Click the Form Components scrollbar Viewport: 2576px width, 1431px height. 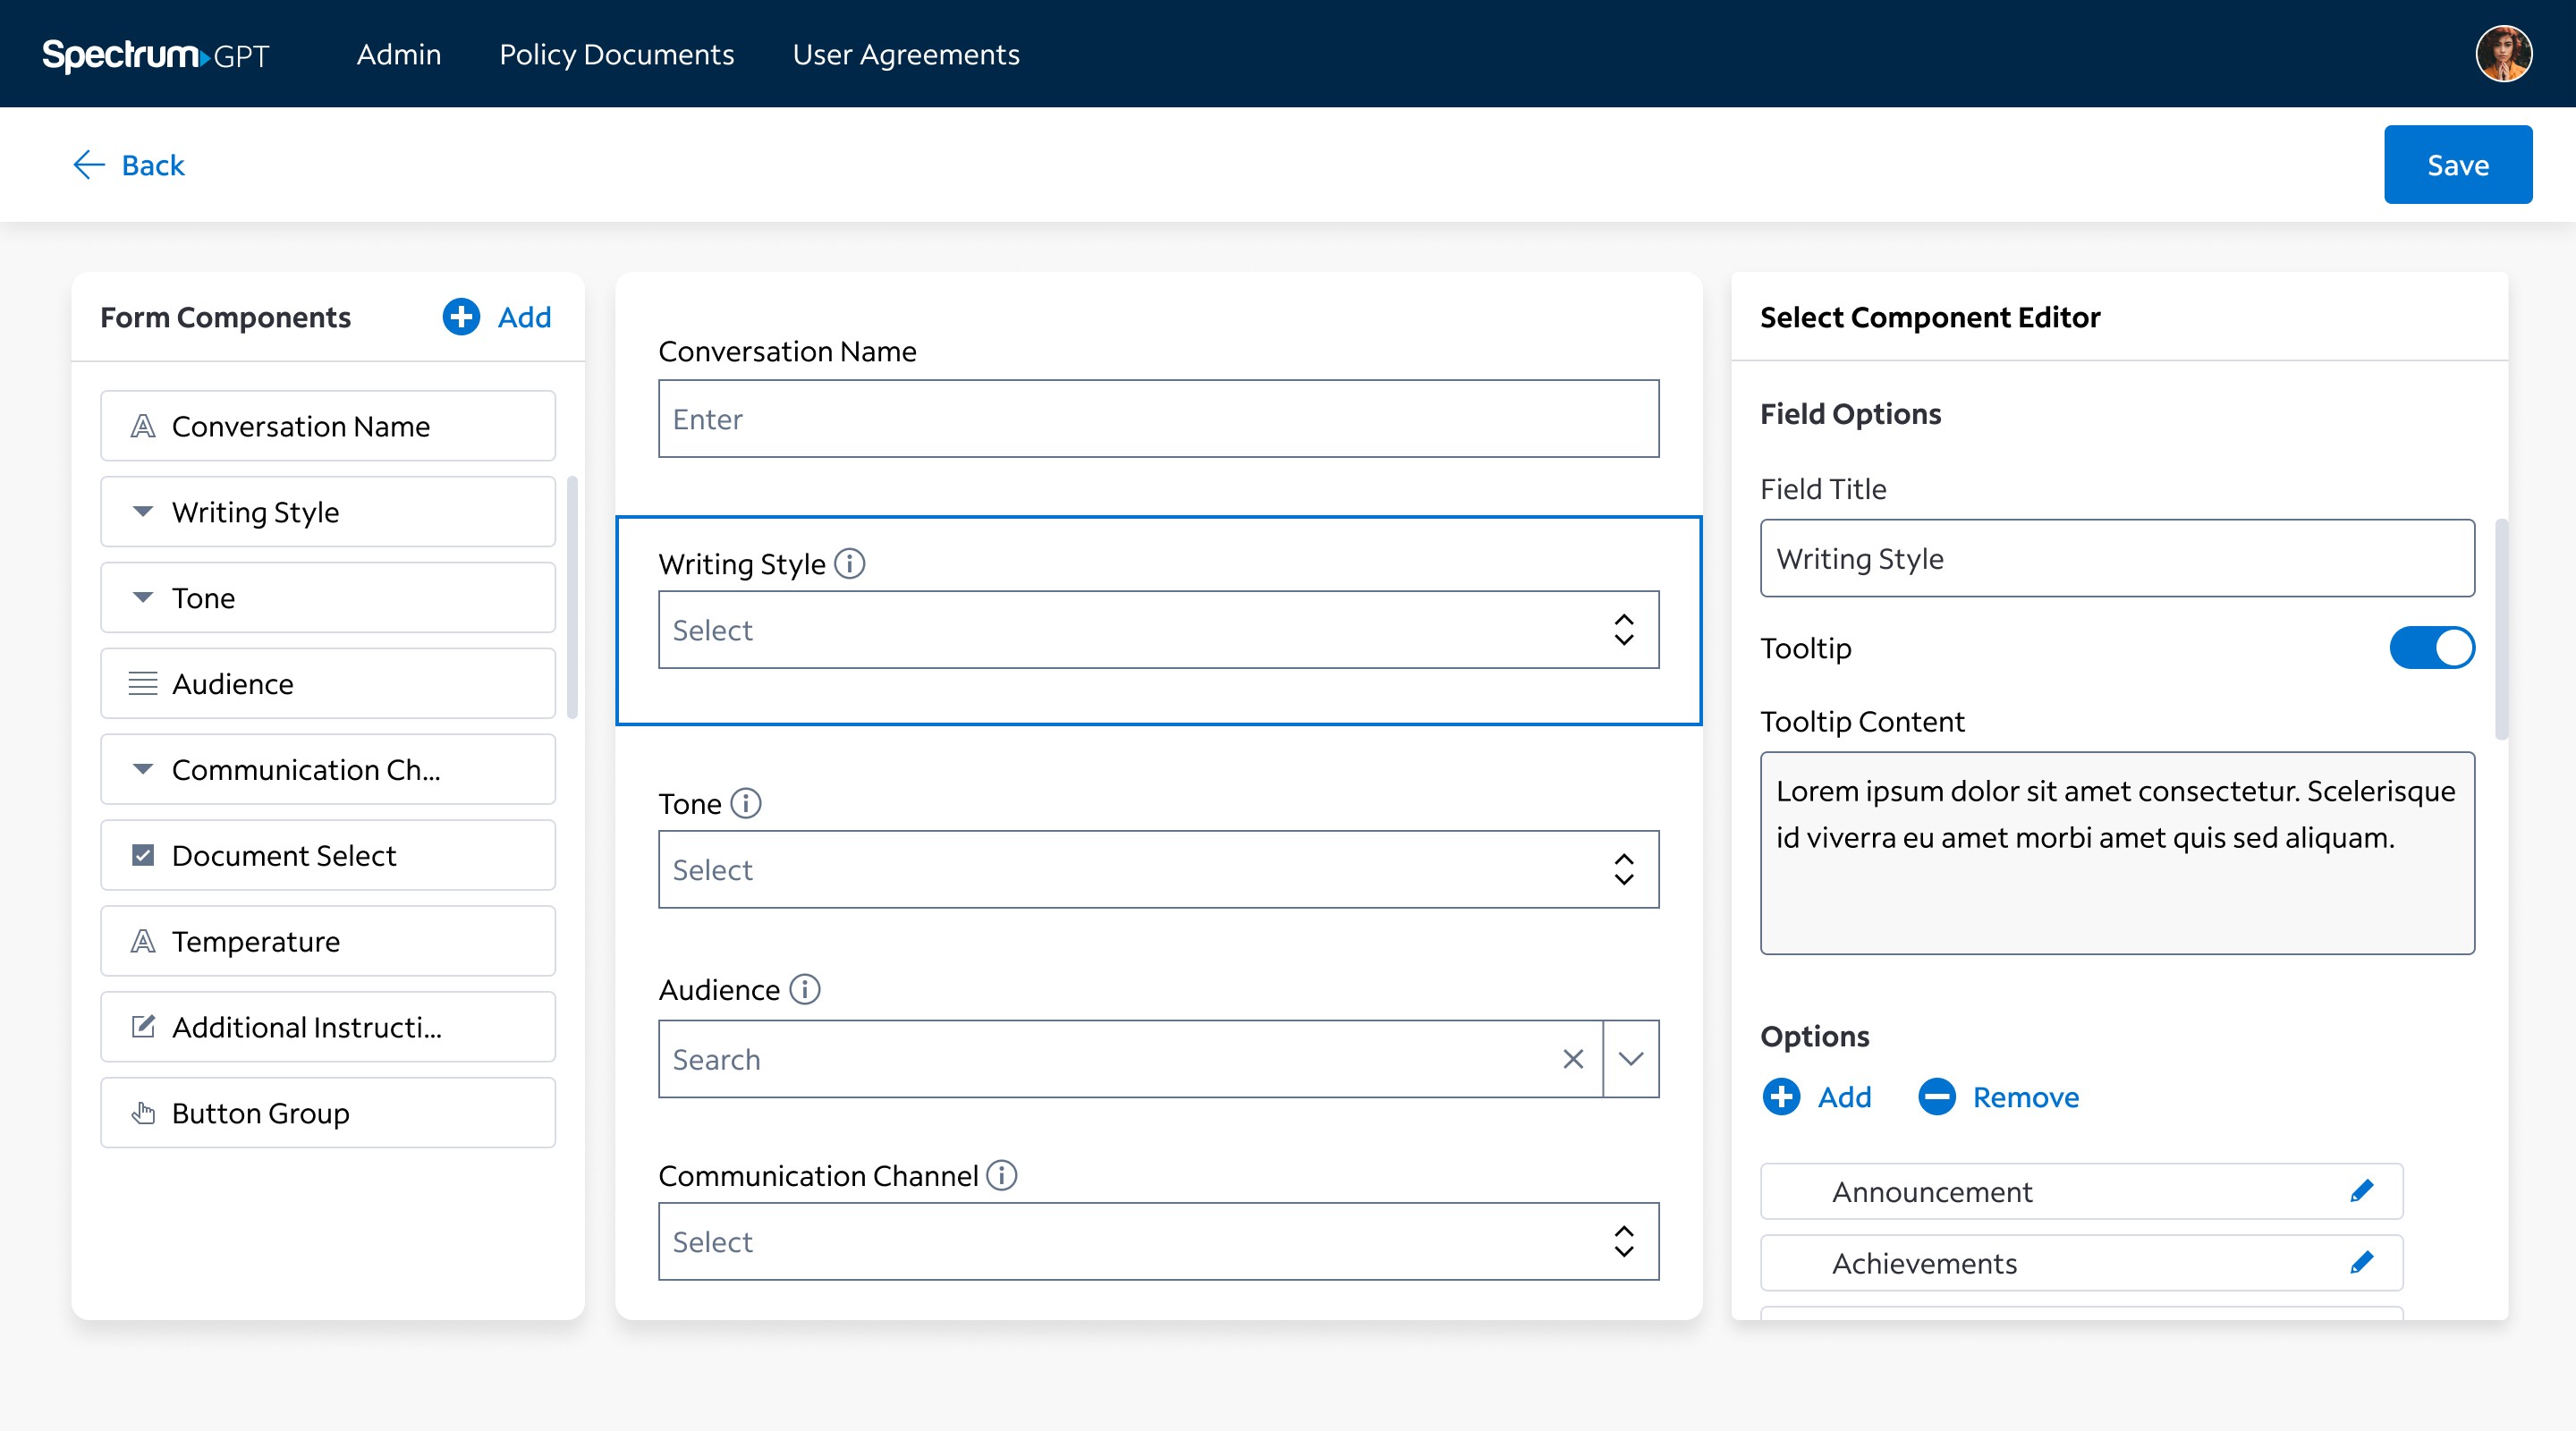(572, 597)
